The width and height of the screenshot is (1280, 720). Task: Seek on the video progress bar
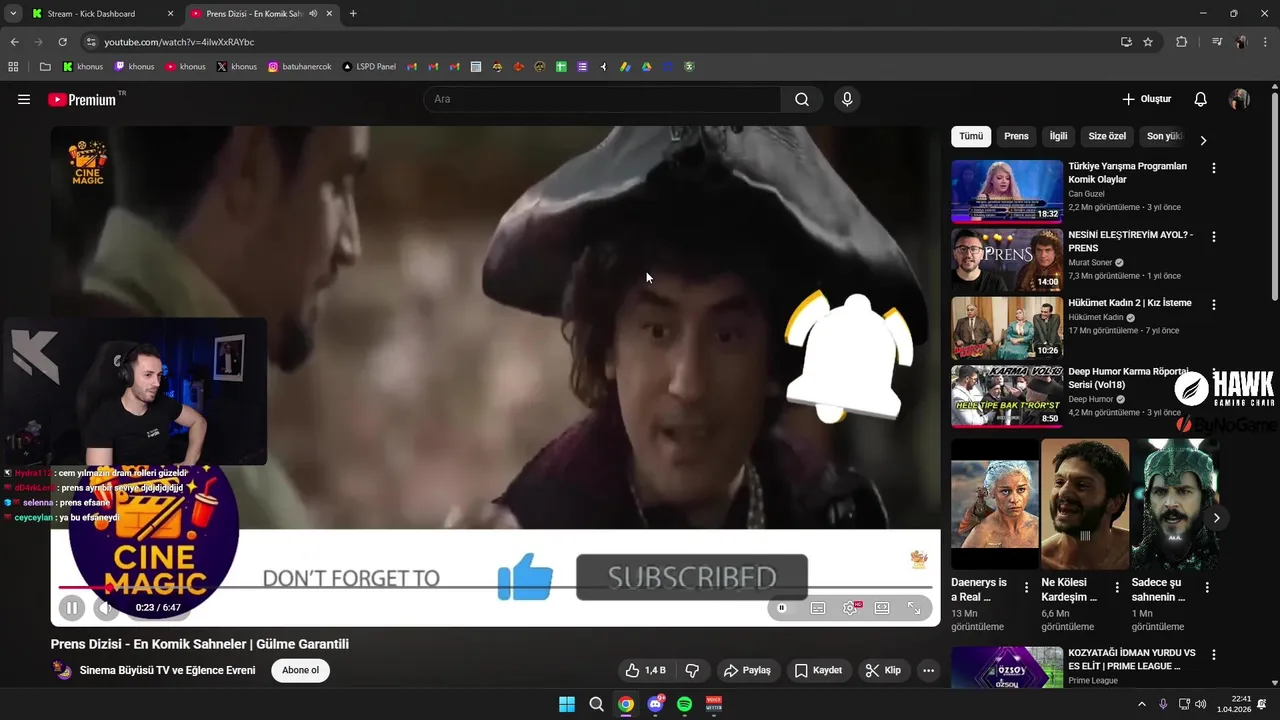pos(495,587)
